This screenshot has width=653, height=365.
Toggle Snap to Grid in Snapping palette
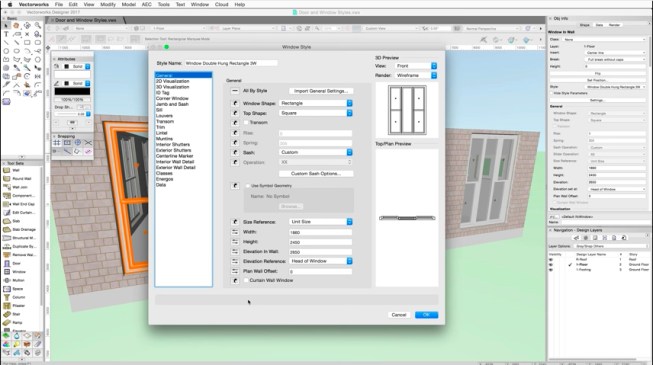pos(57,142)
